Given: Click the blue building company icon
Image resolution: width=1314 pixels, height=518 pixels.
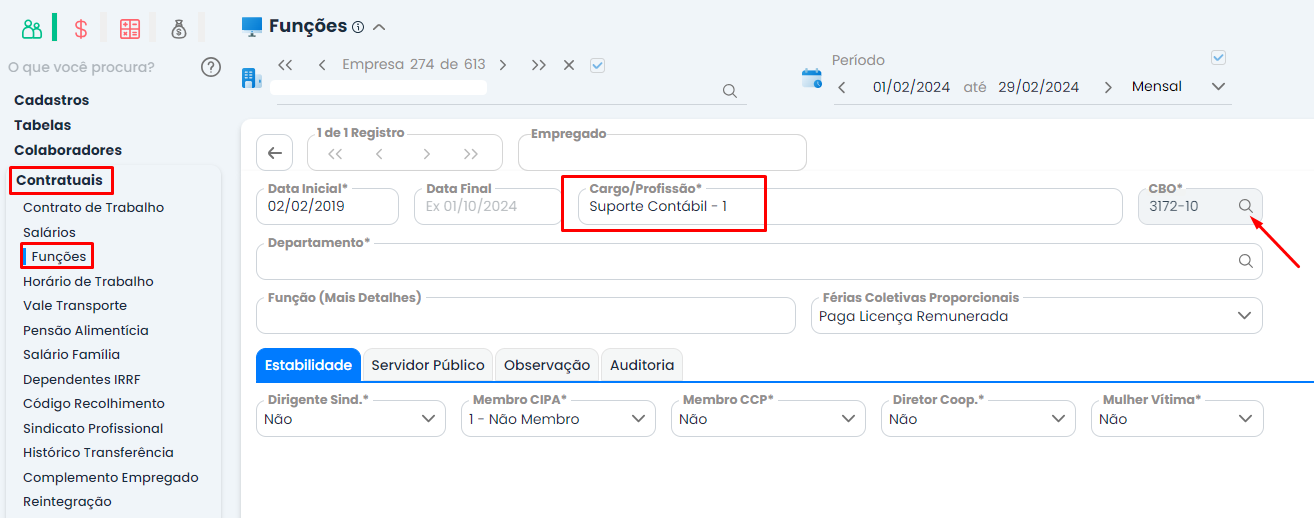Looking at the screenshot, I should pos(252,78).
